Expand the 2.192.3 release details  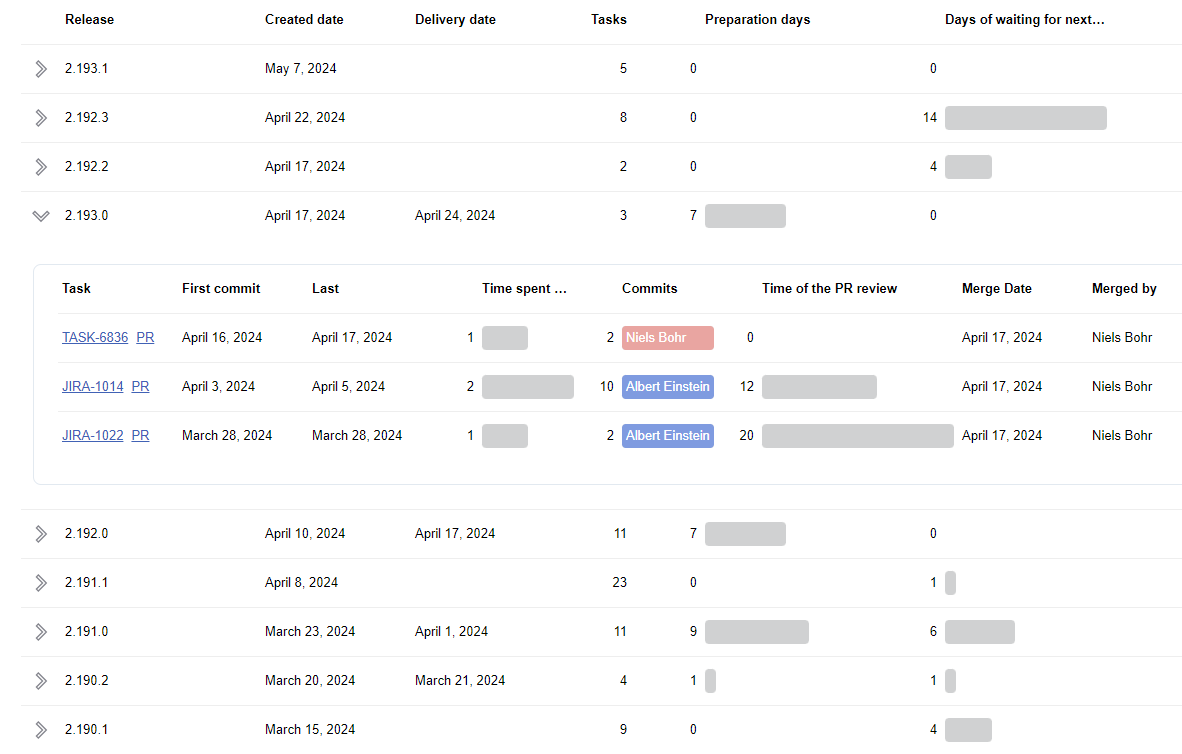click(41, 118)
